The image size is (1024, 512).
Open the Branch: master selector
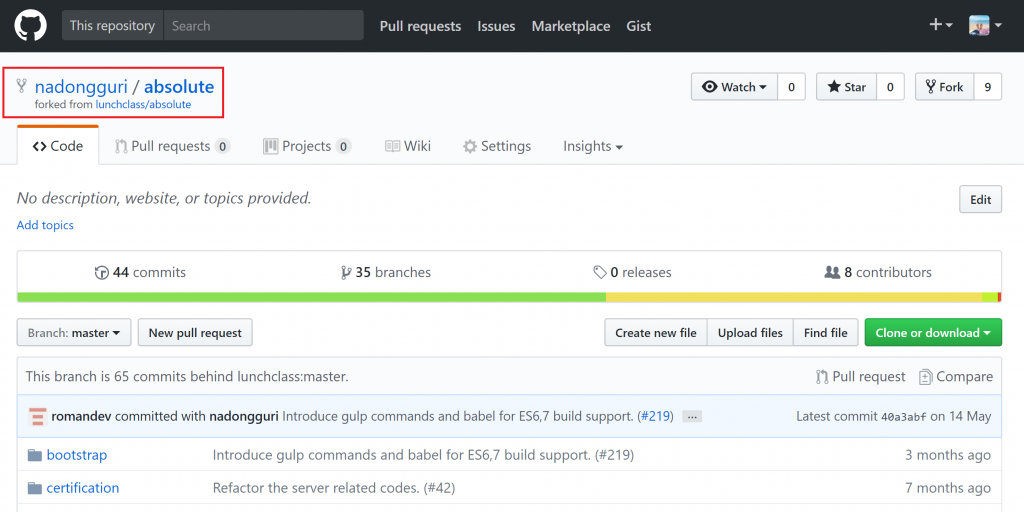74,332
